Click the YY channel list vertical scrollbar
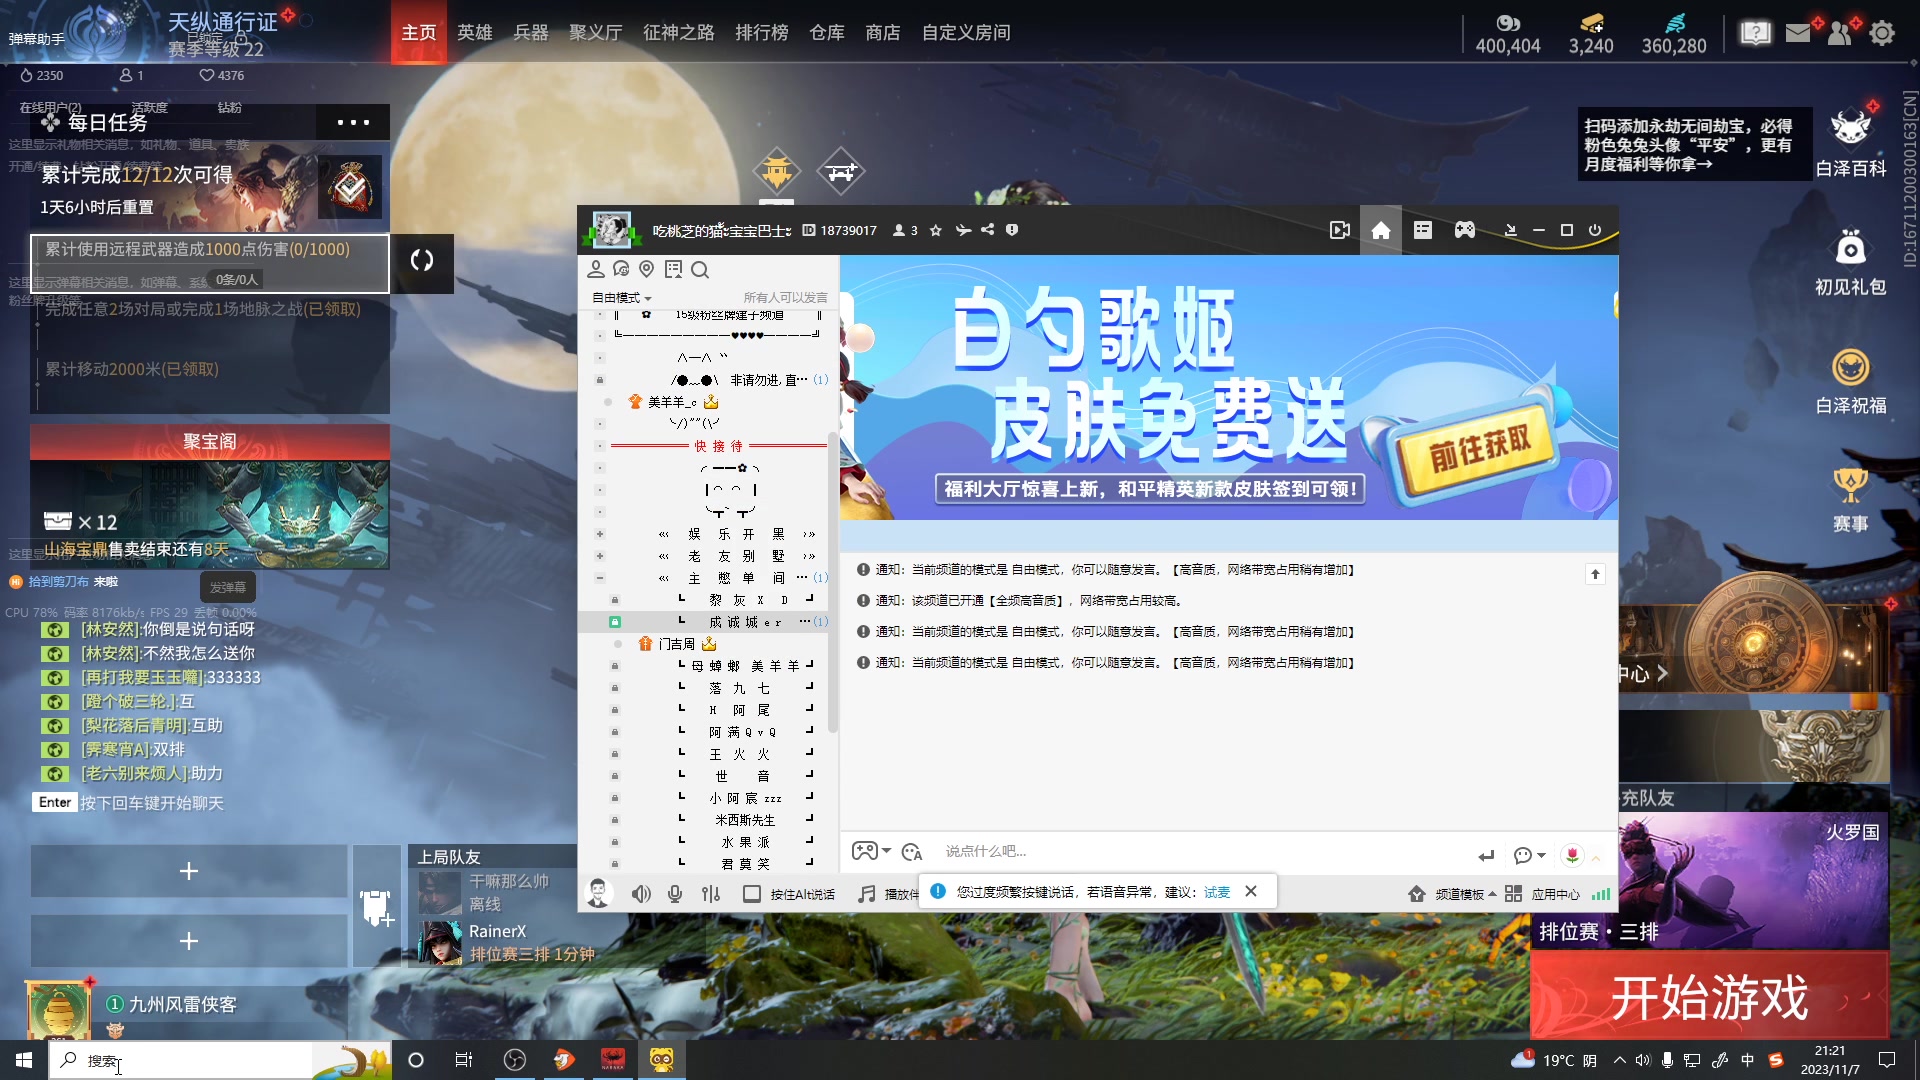The image size is (1920, 1080). [x=833, y=583]
